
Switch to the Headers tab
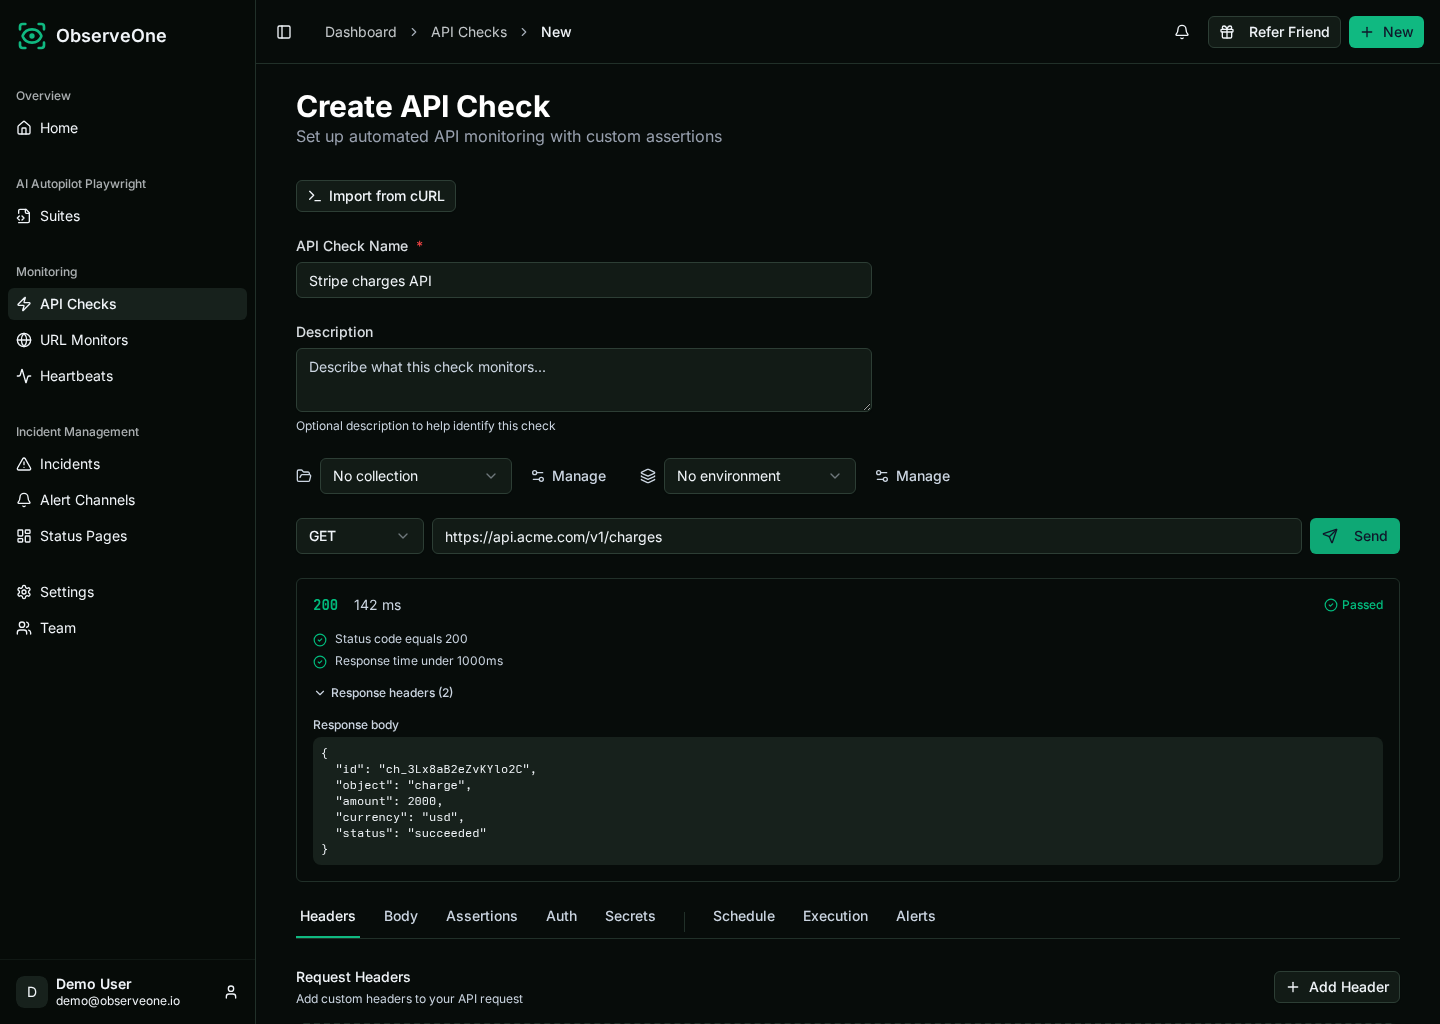tap(328, 916)
